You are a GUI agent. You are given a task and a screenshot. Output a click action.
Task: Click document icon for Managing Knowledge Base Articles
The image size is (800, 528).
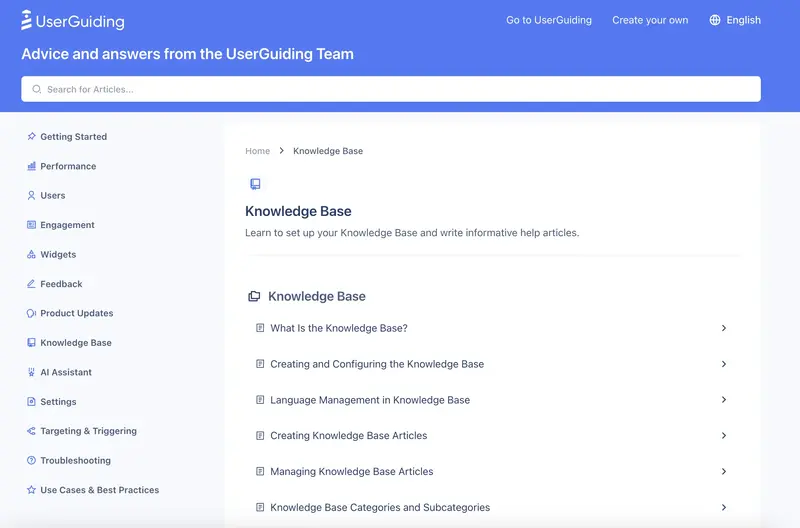[x=260, y=471]
